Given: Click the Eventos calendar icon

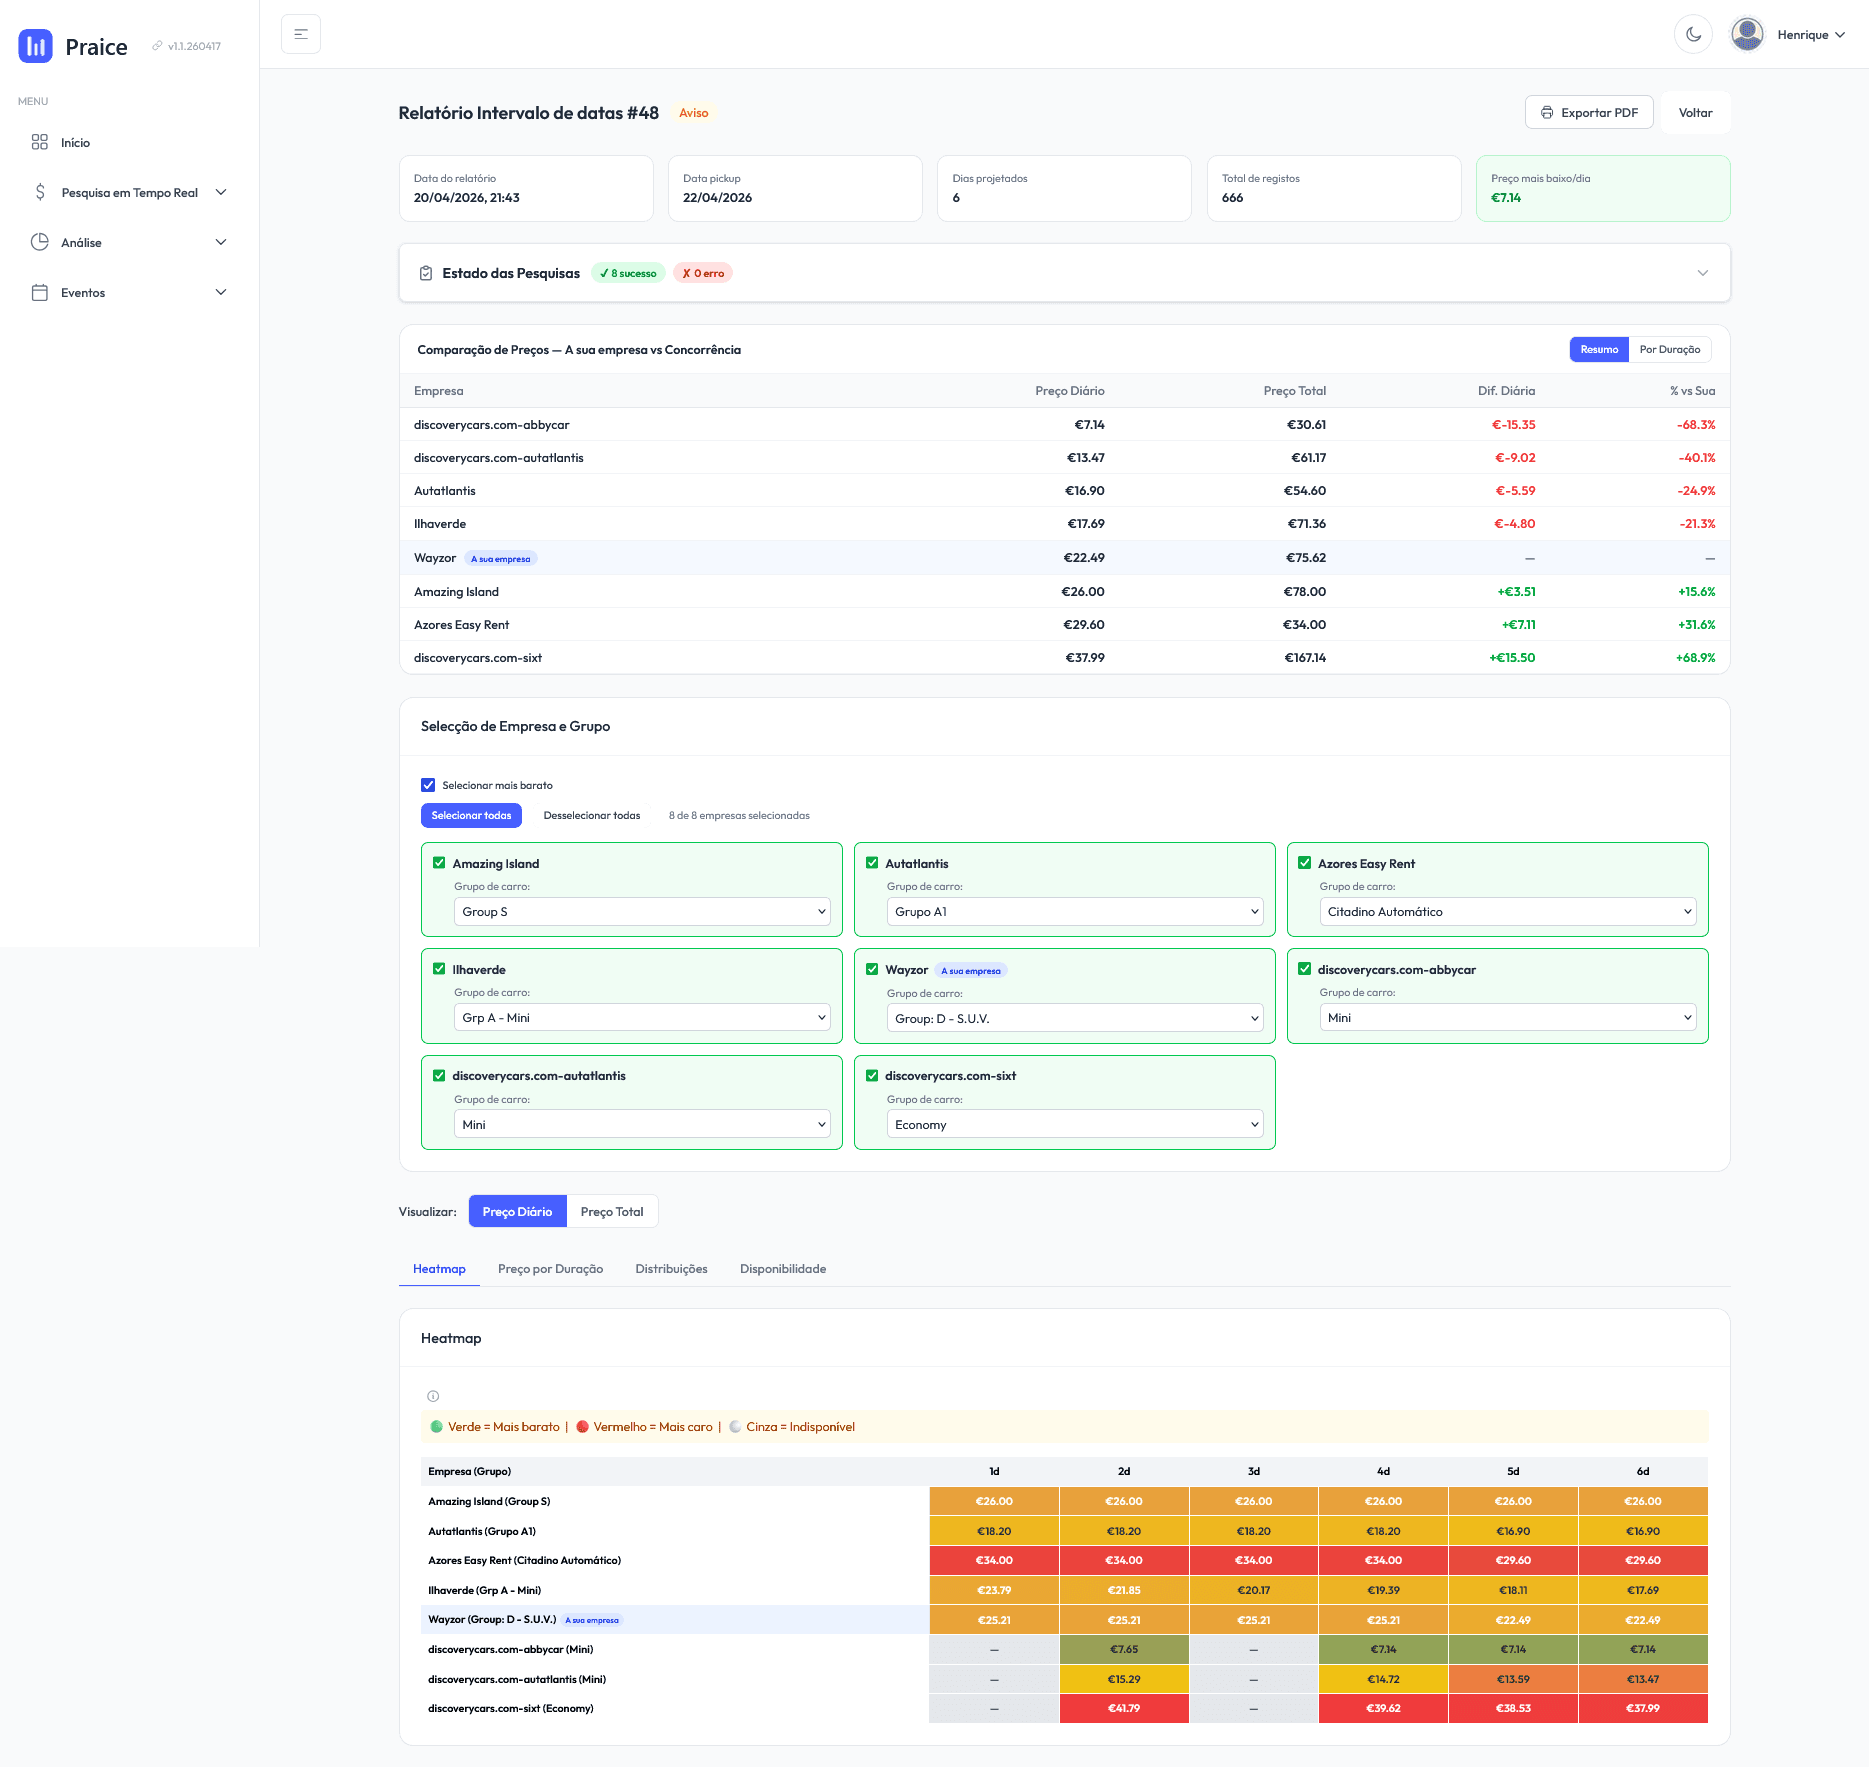Looking at the screenshot, I should point(40,292).
